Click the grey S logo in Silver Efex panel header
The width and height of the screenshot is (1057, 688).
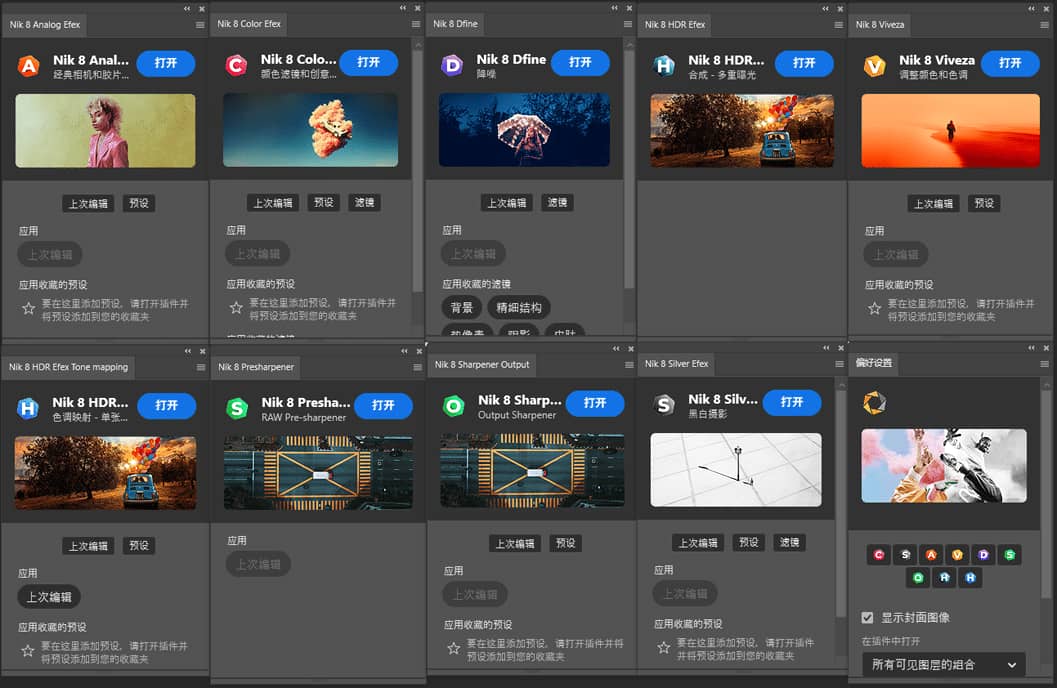[x=665, y=404]
